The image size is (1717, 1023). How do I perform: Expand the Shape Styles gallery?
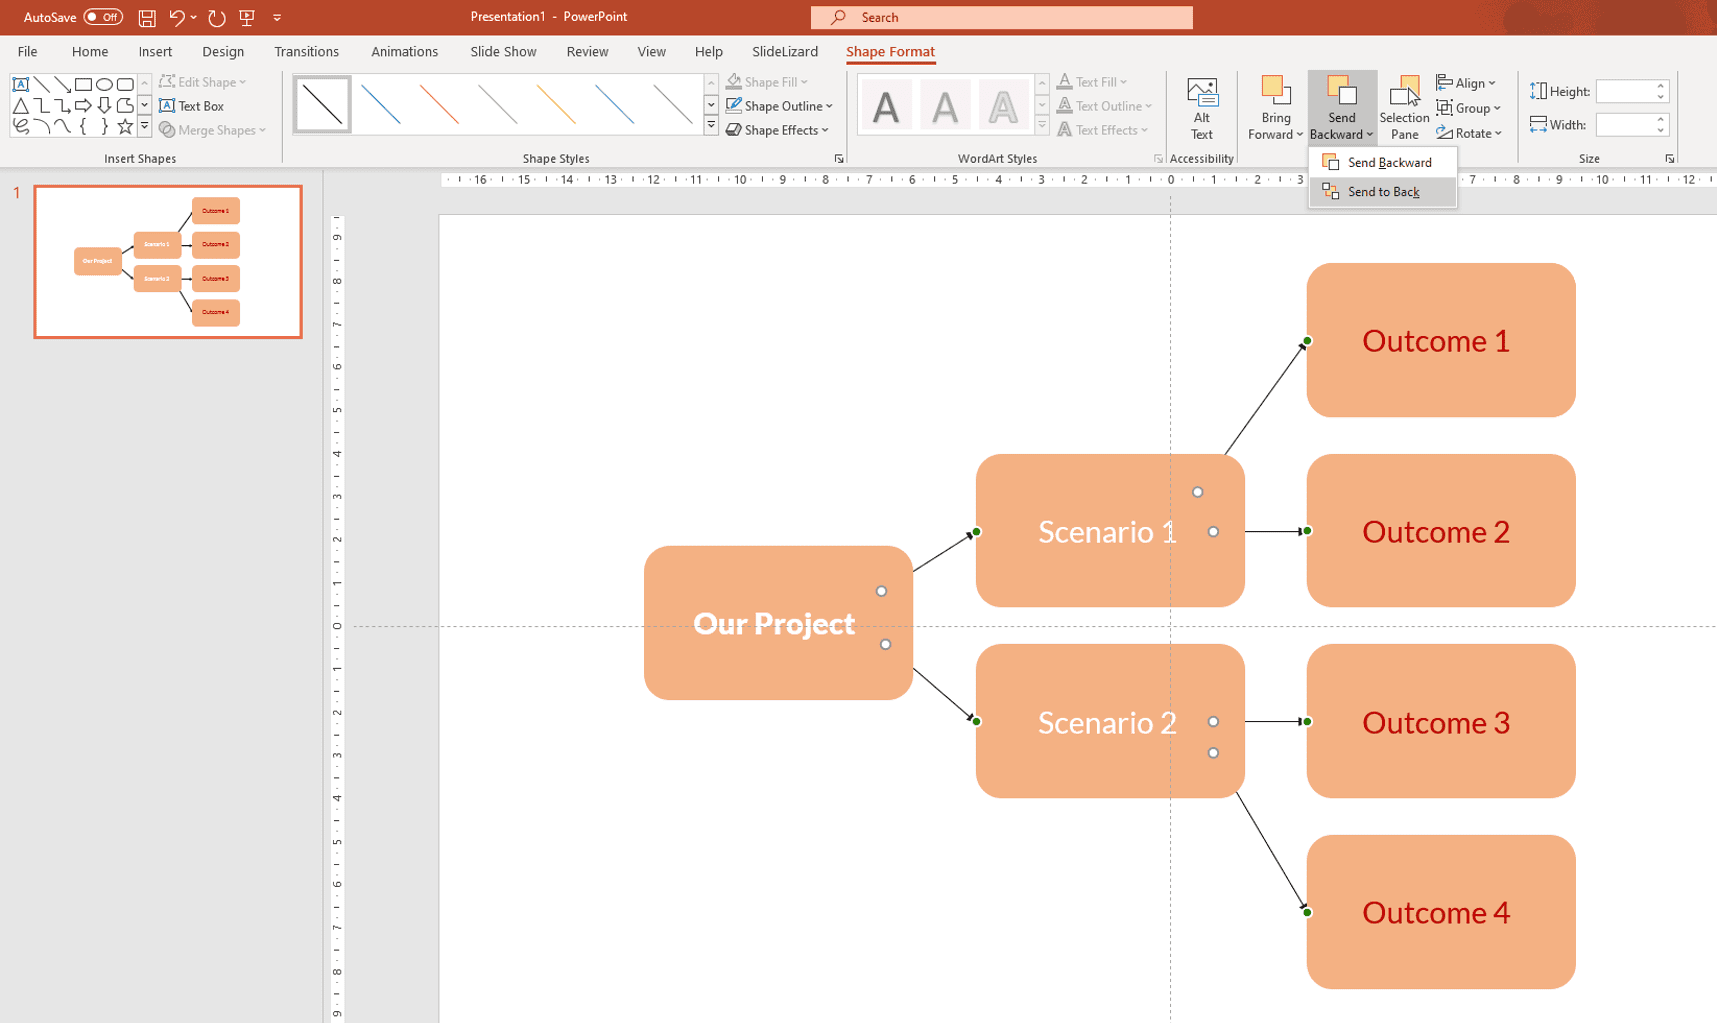pyautogui.click(x=710, y=125)
